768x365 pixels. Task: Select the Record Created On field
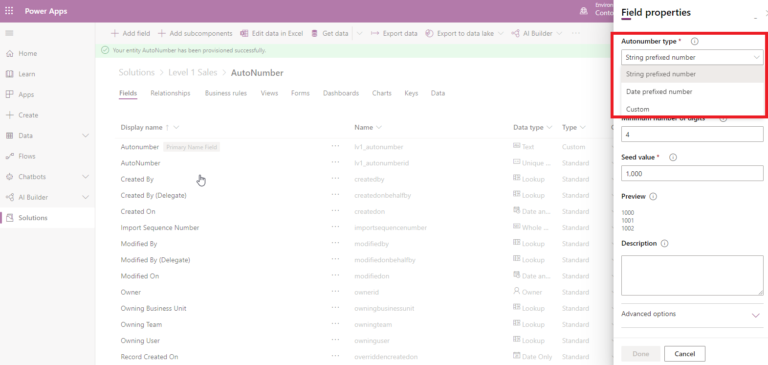[149, 357]
